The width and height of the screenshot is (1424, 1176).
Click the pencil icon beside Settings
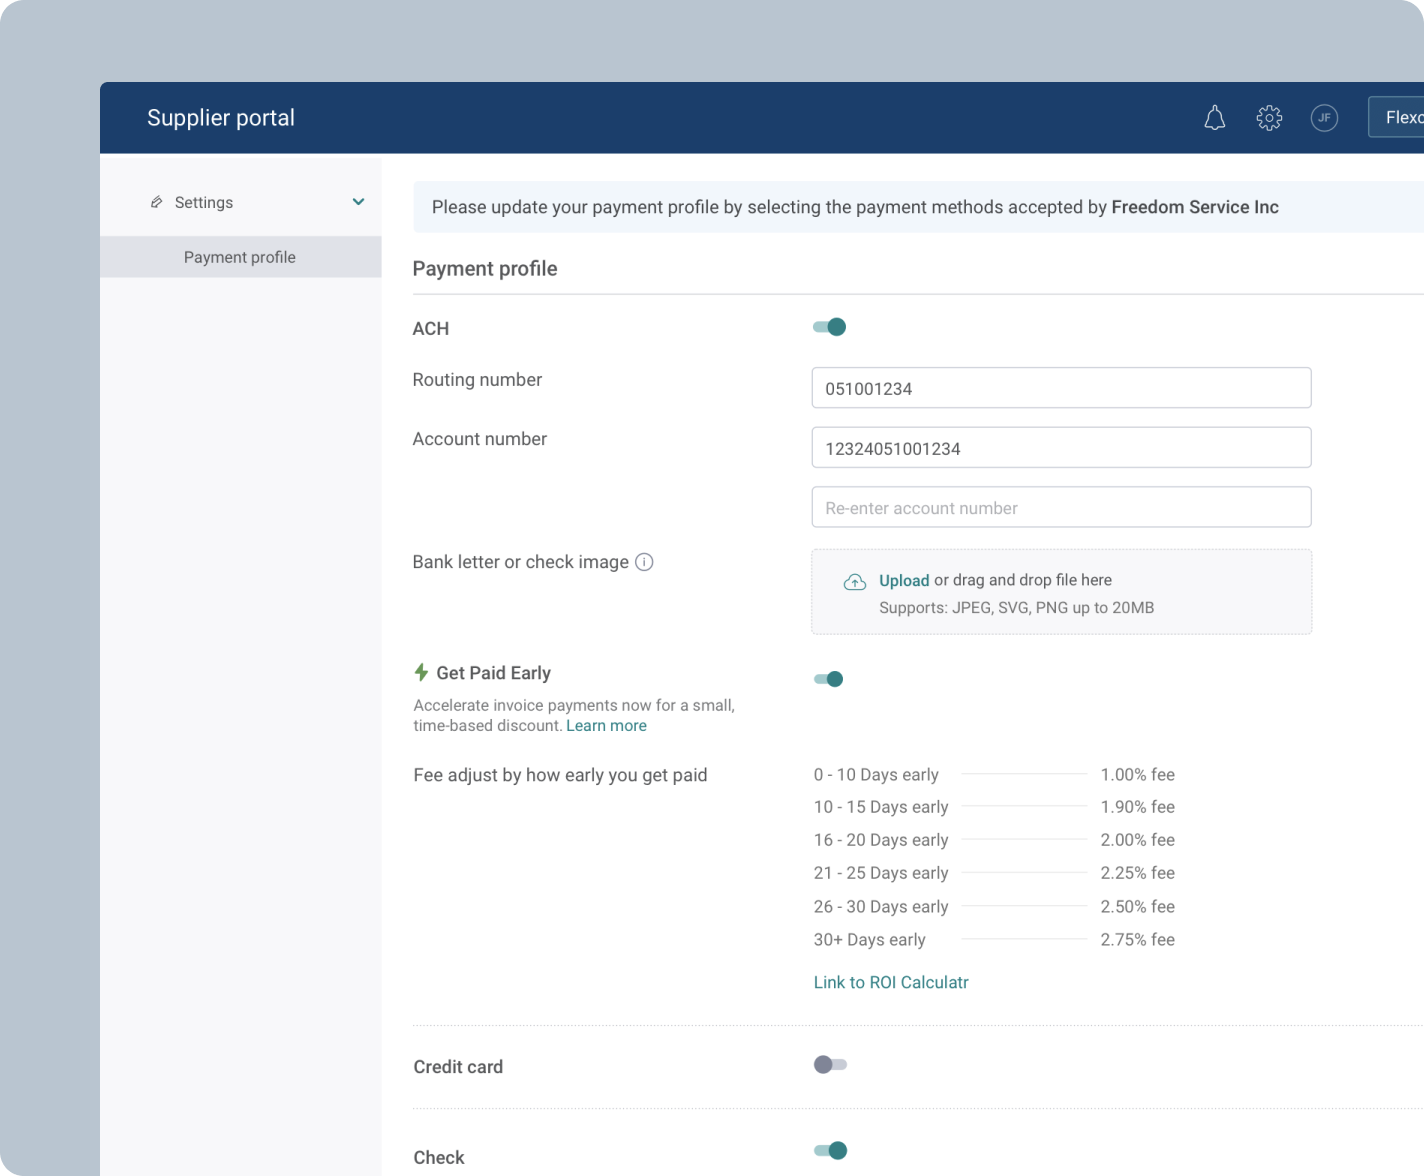(157, 201)
